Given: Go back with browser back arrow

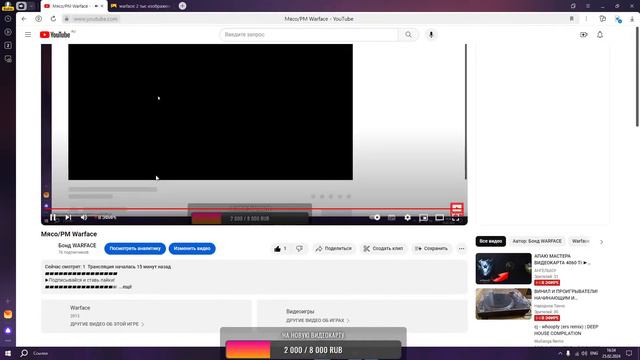Looking at the screenshot, I should [x=24, y=19].
